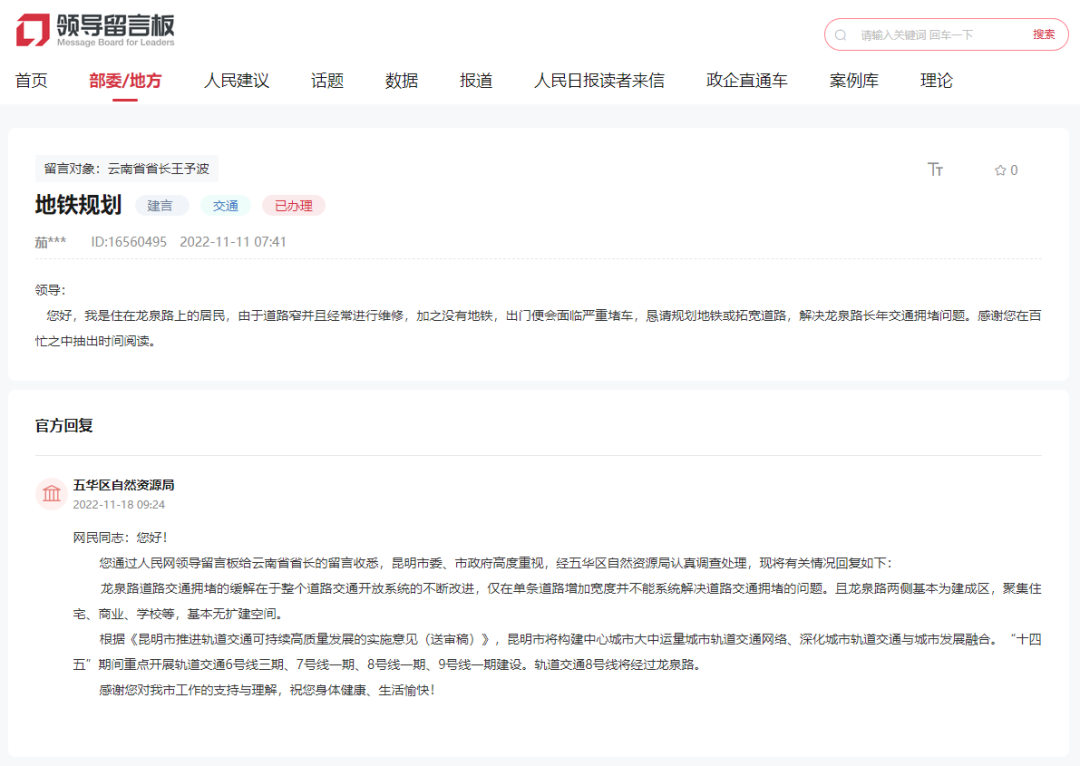Image resolution: width=1080 pixels, height=766 pixels.
Task: Click the 已办理 status tag
Action: (293, 206)
